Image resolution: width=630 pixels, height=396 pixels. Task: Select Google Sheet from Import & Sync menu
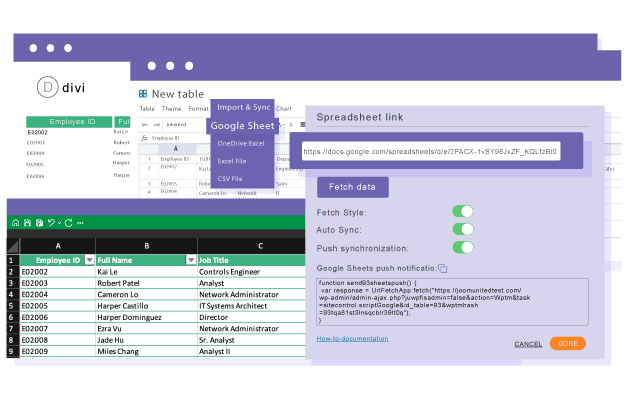click(242, 126)
